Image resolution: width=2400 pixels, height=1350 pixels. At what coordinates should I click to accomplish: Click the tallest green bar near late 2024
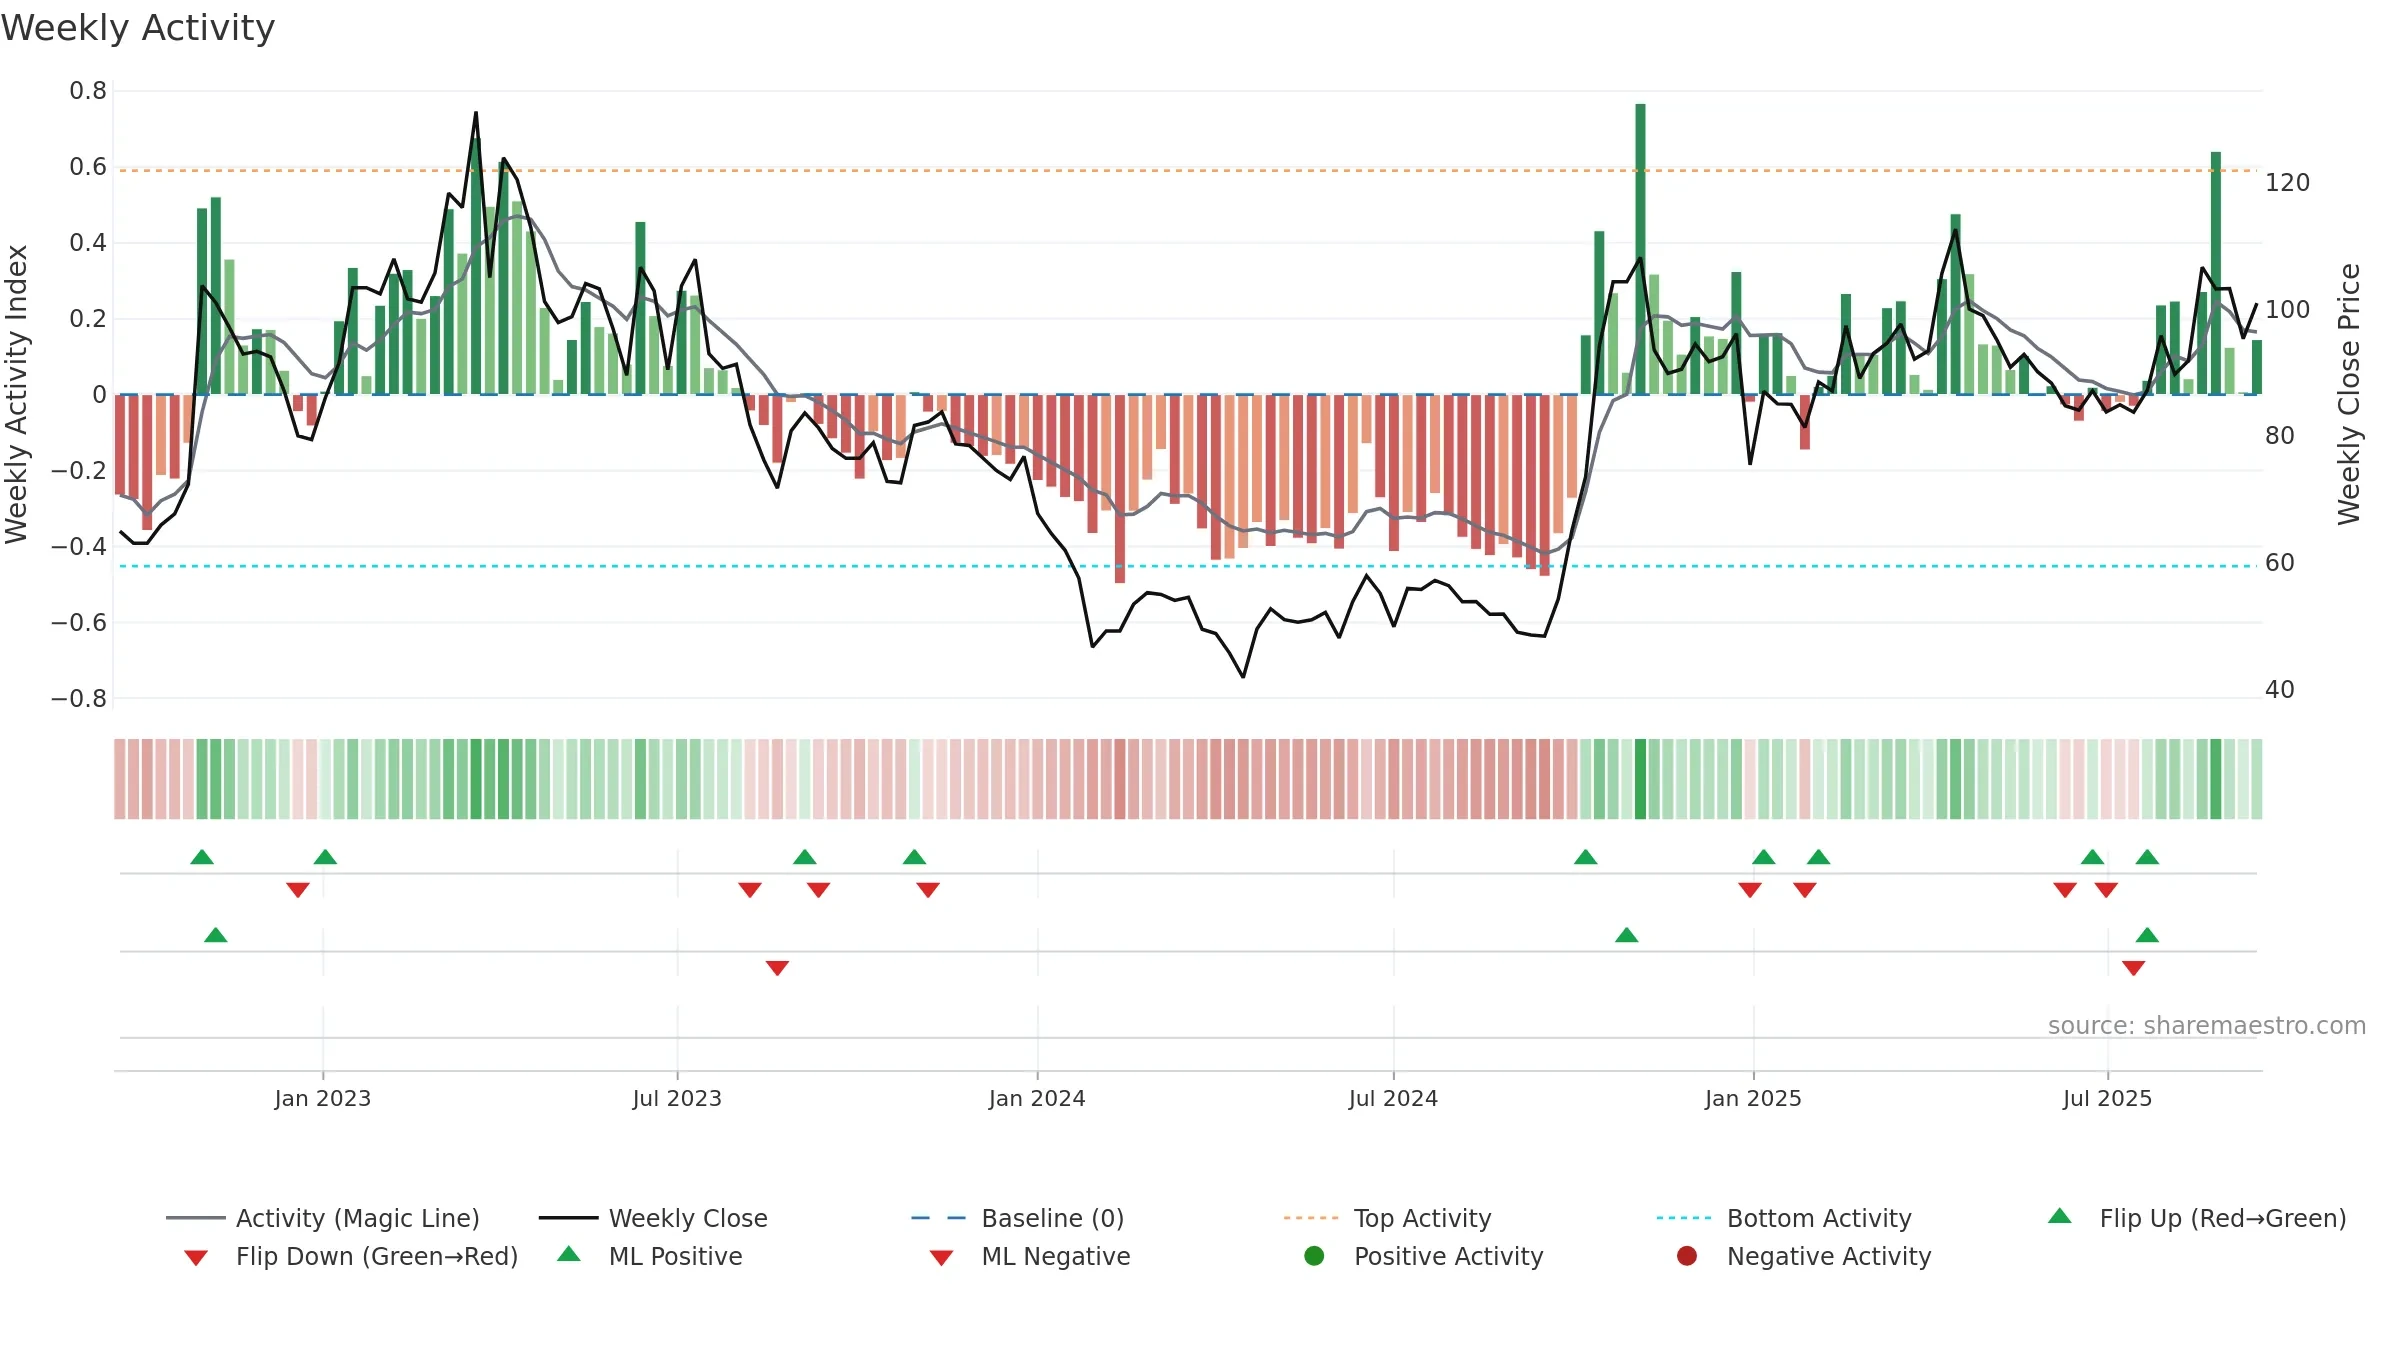[1640, 249]
